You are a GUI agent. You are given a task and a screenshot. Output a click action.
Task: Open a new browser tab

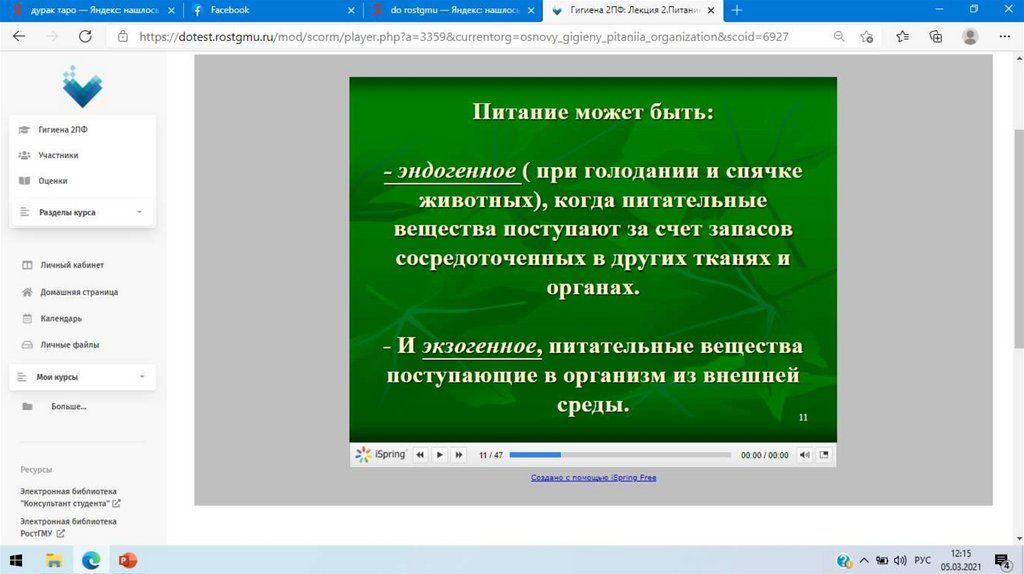(x=737, y=10)
